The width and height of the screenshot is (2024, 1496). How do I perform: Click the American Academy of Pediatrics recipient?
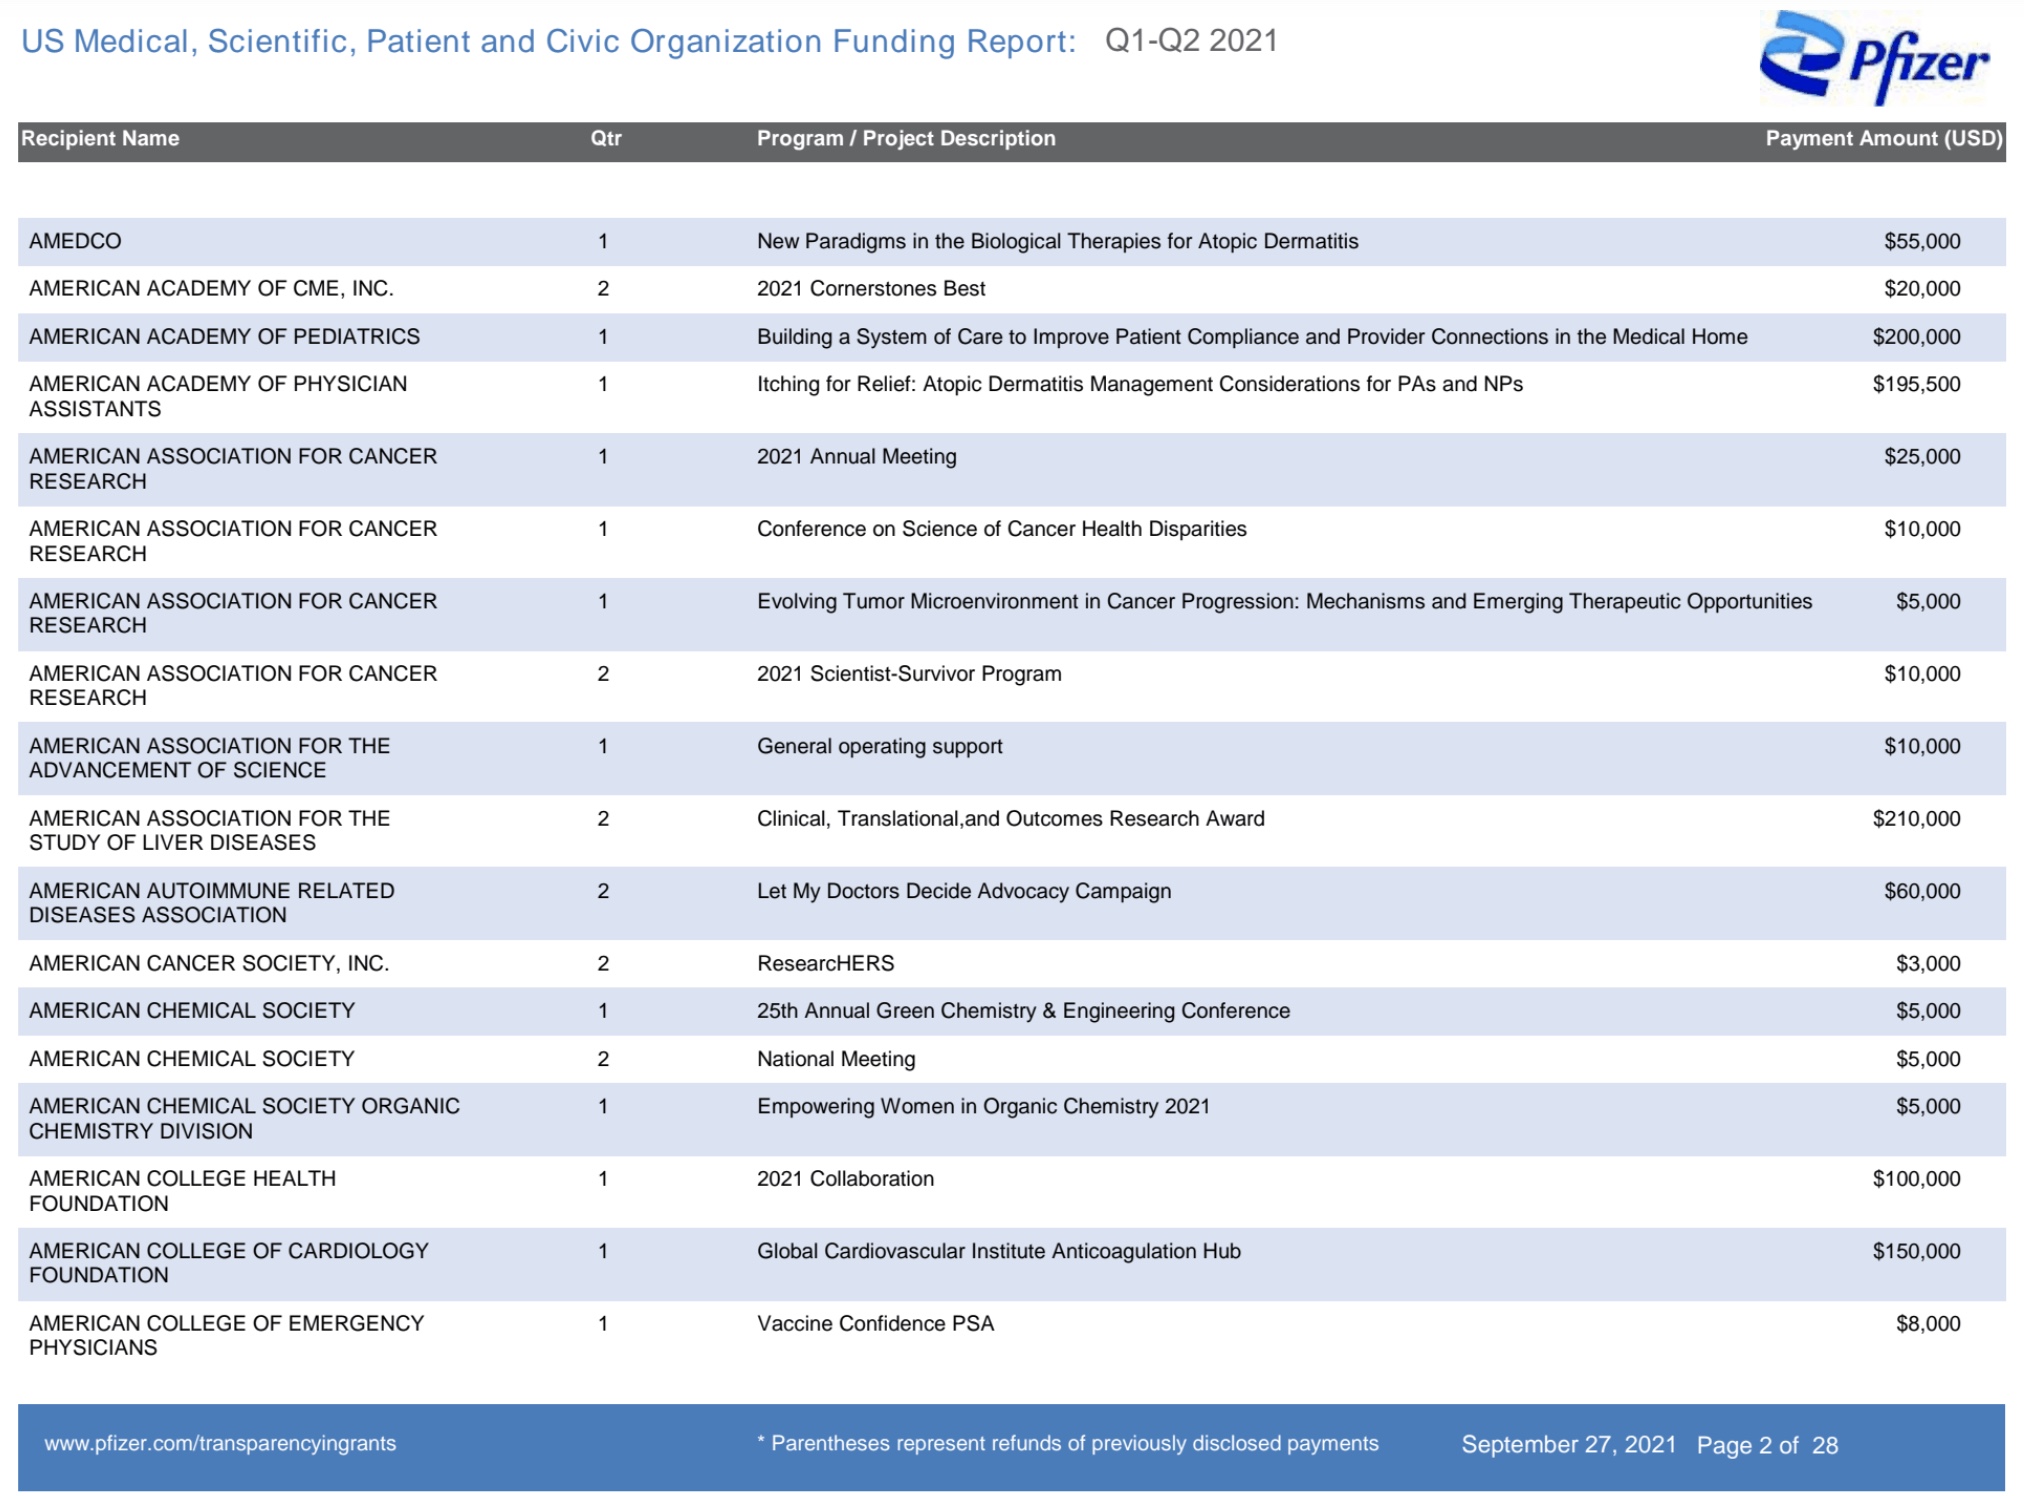(224, 337)
